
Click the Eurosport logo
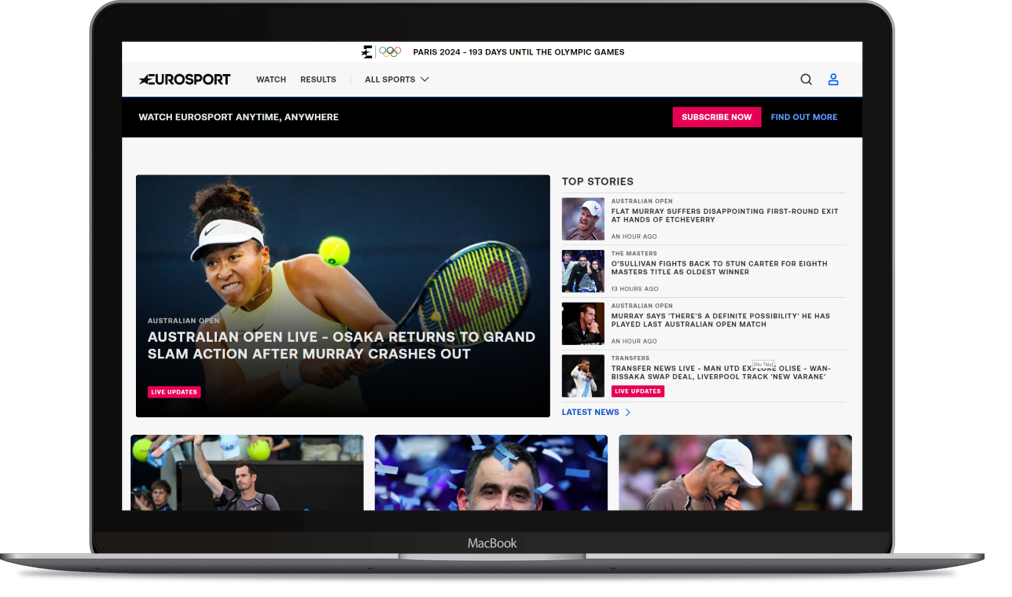(x=185, y=80)
